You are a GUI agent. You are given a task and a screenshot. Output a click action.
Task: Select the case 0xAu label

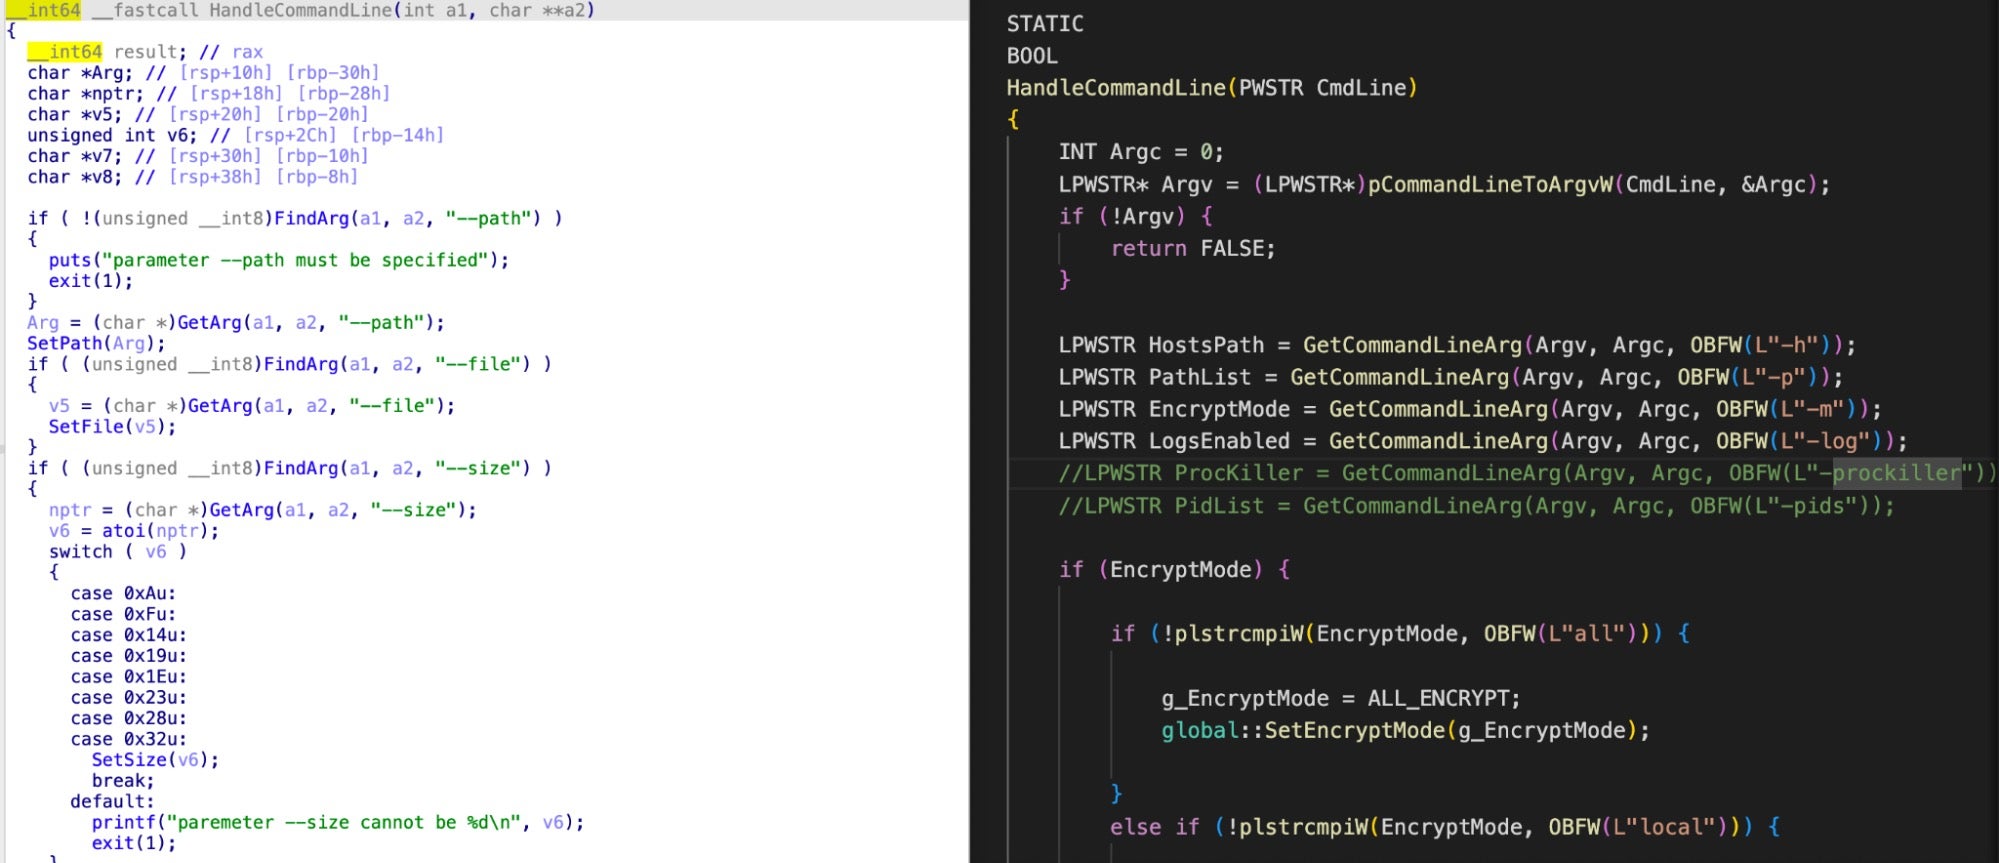(x=123, y=593)
